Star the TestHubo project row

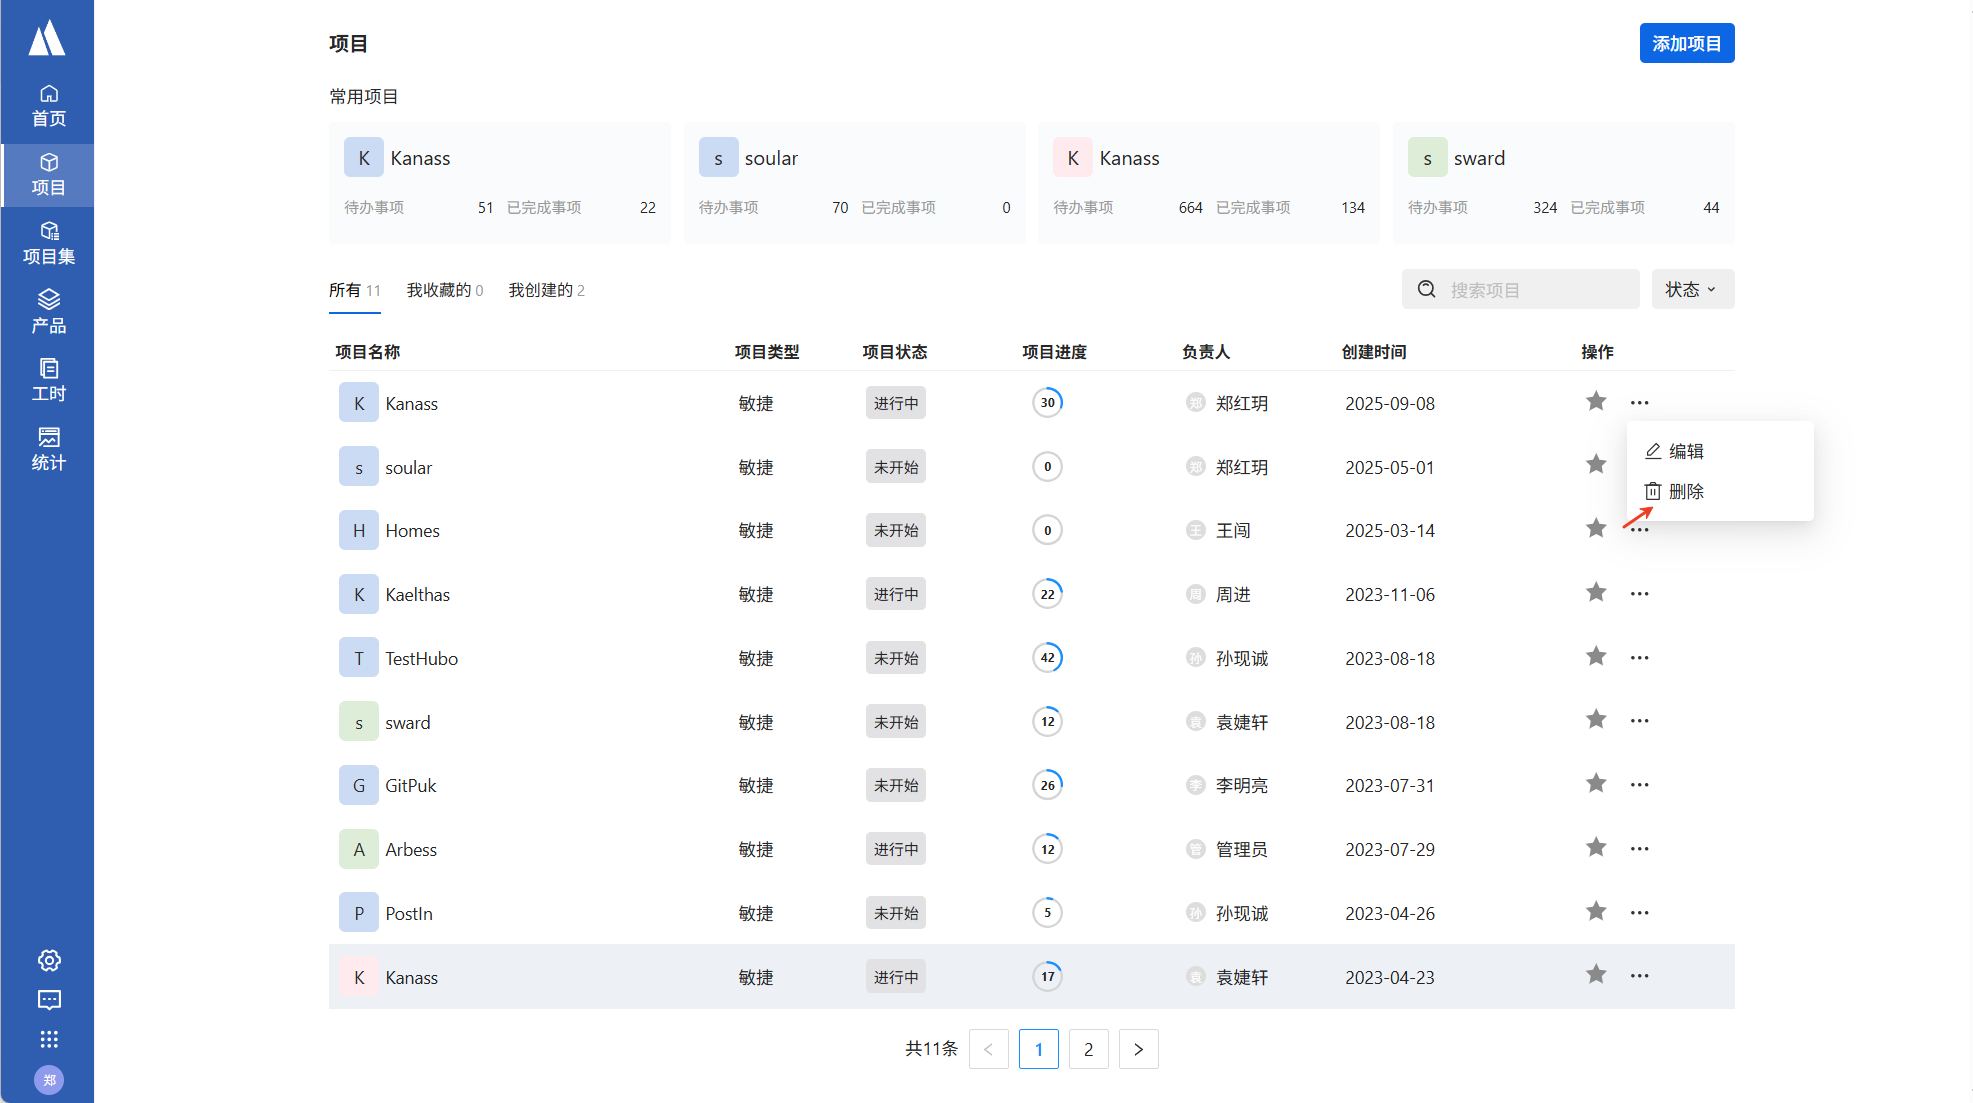tap(1596, 657)
